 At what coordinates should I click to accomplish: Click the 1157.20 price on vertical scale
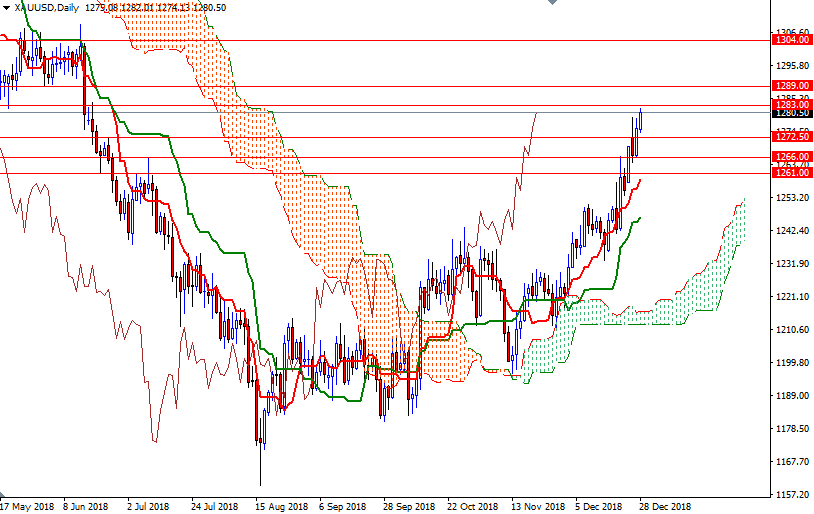pos(792,495)
